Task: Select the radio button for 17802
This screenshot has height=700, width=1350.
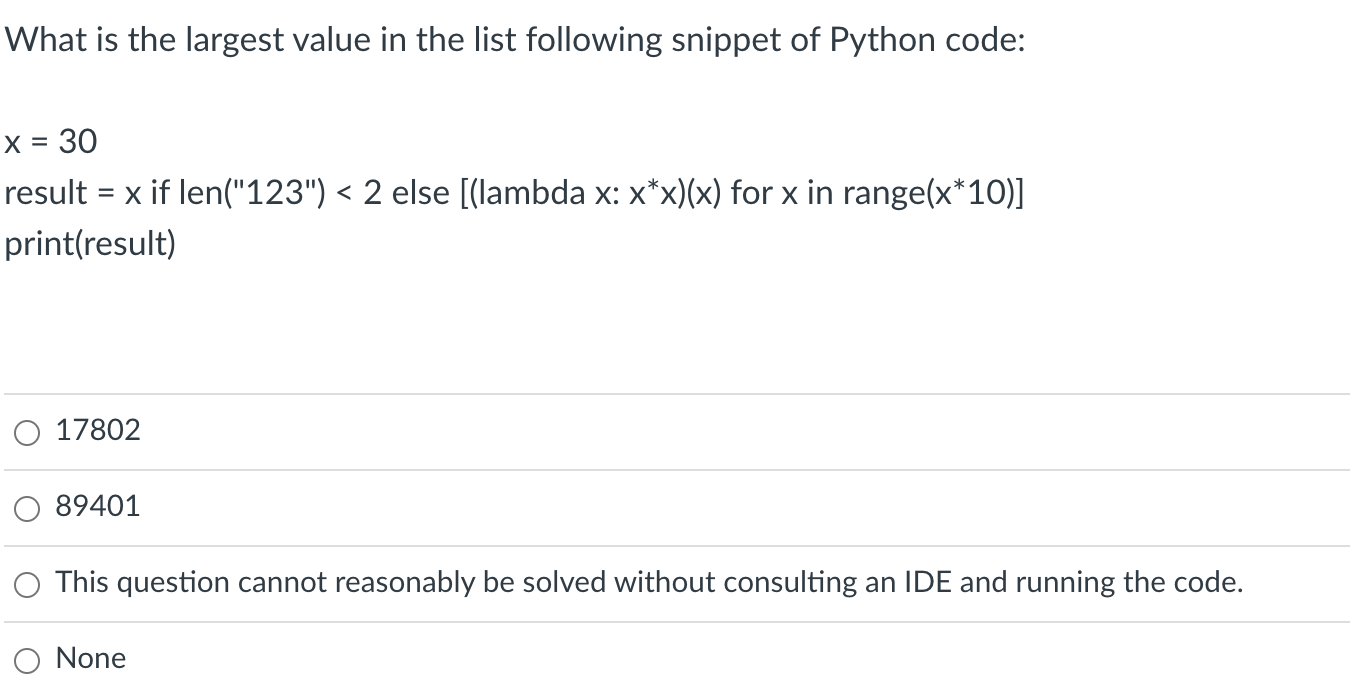Action: [x=28, y=433]
